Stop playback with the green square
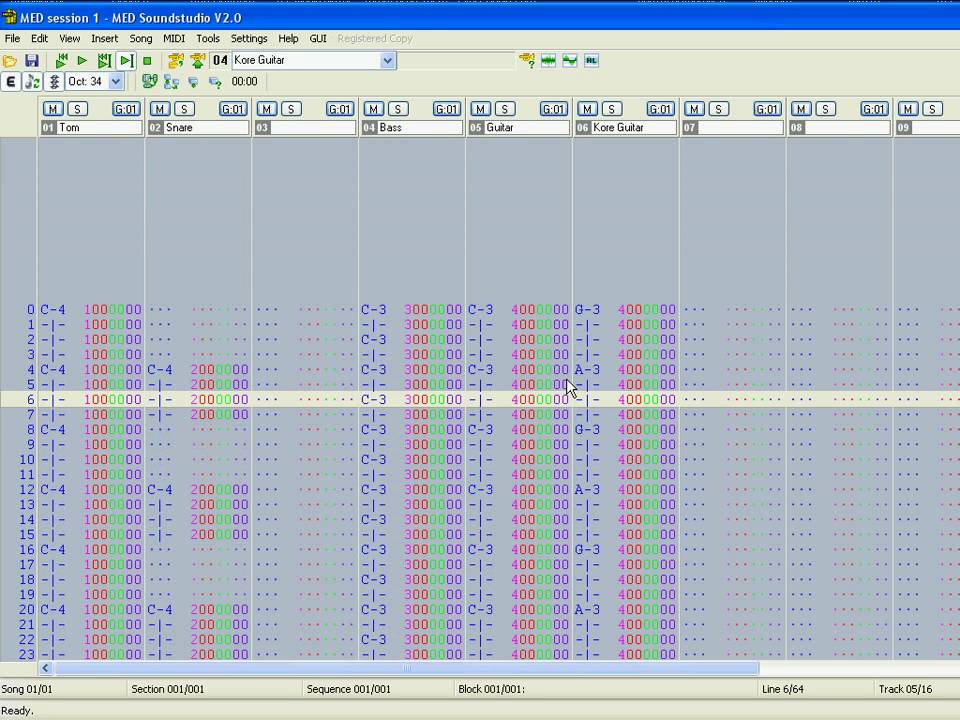Screen dimensions: 960x720 point(147,61)
